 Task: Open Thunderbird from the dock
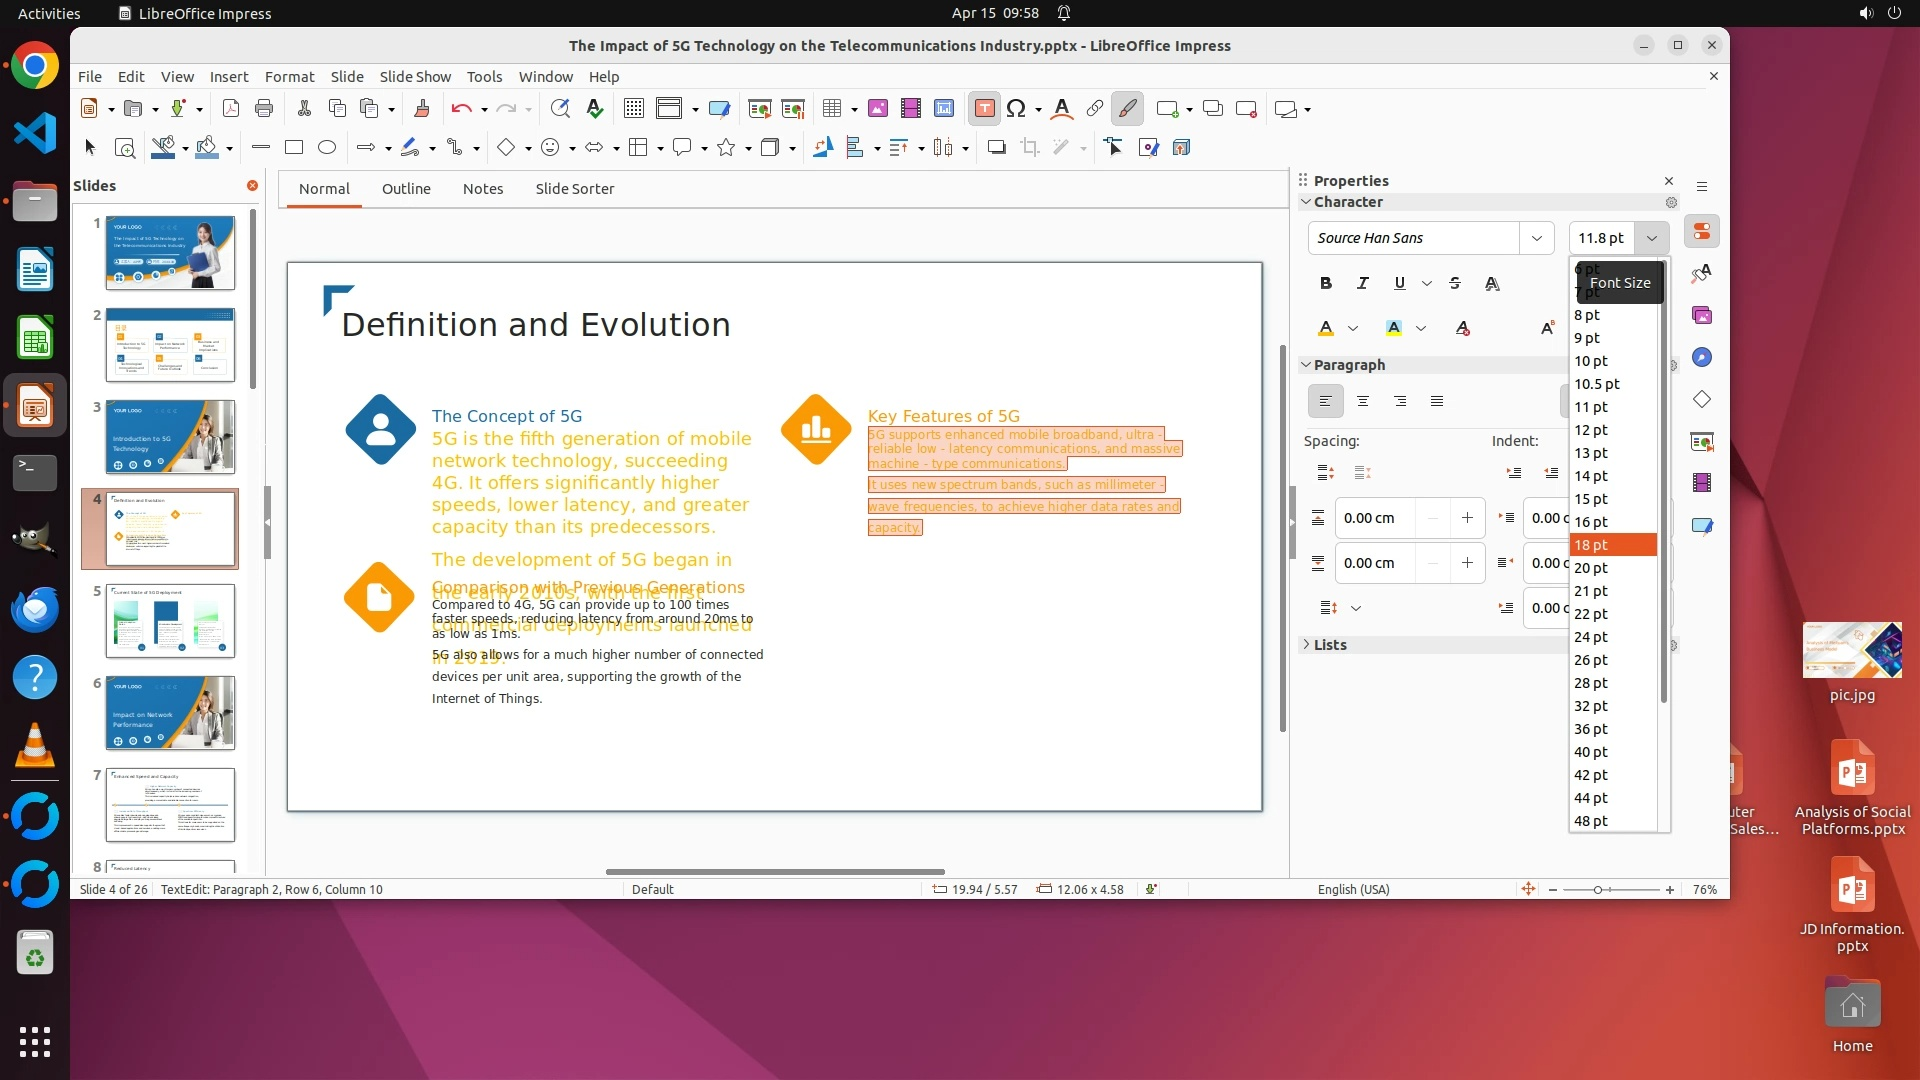pyautogui.click(x=35, y=609)
